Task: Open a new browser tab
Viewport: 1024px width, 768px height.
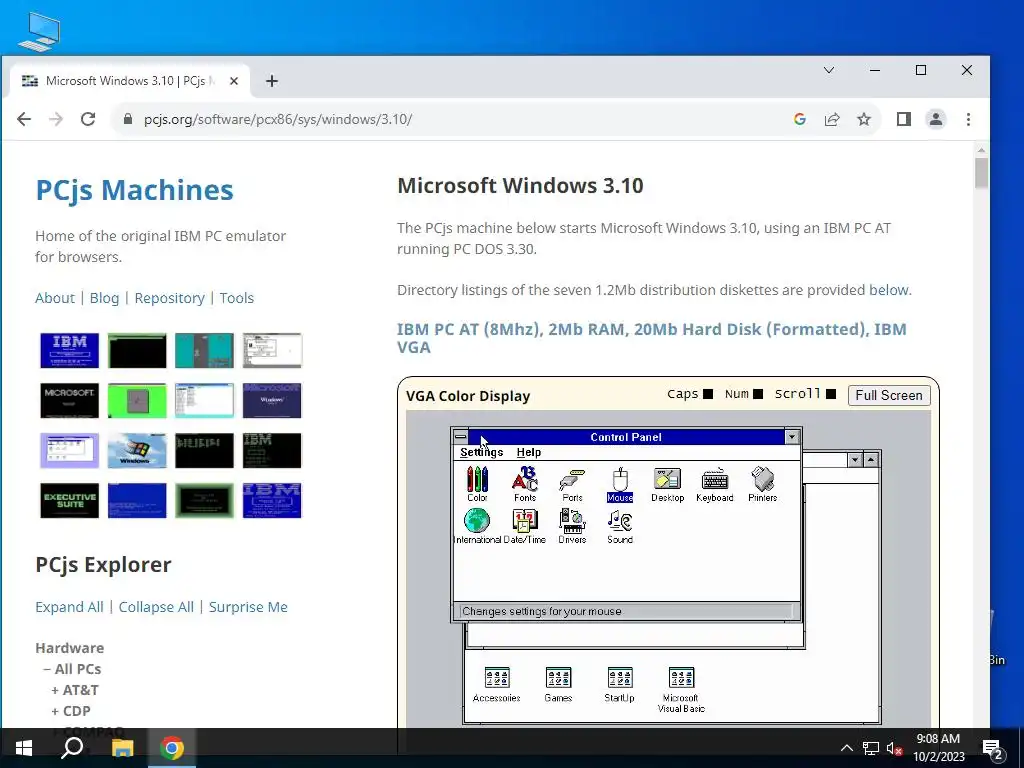Action: [x=272, y=81]
